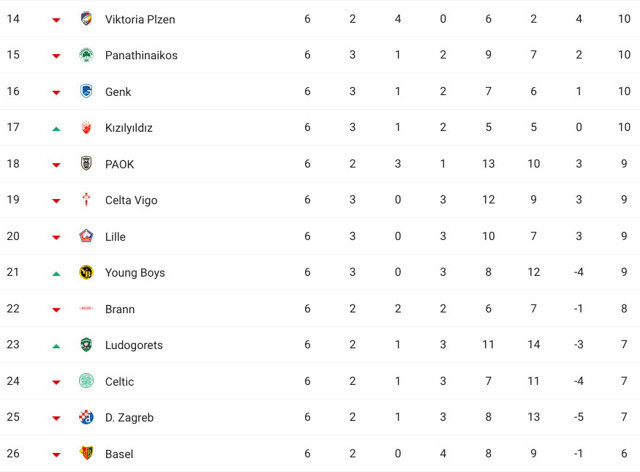Click the Young Boys club badge
This screenshot has height=472, width=640.
click(86, 272)
